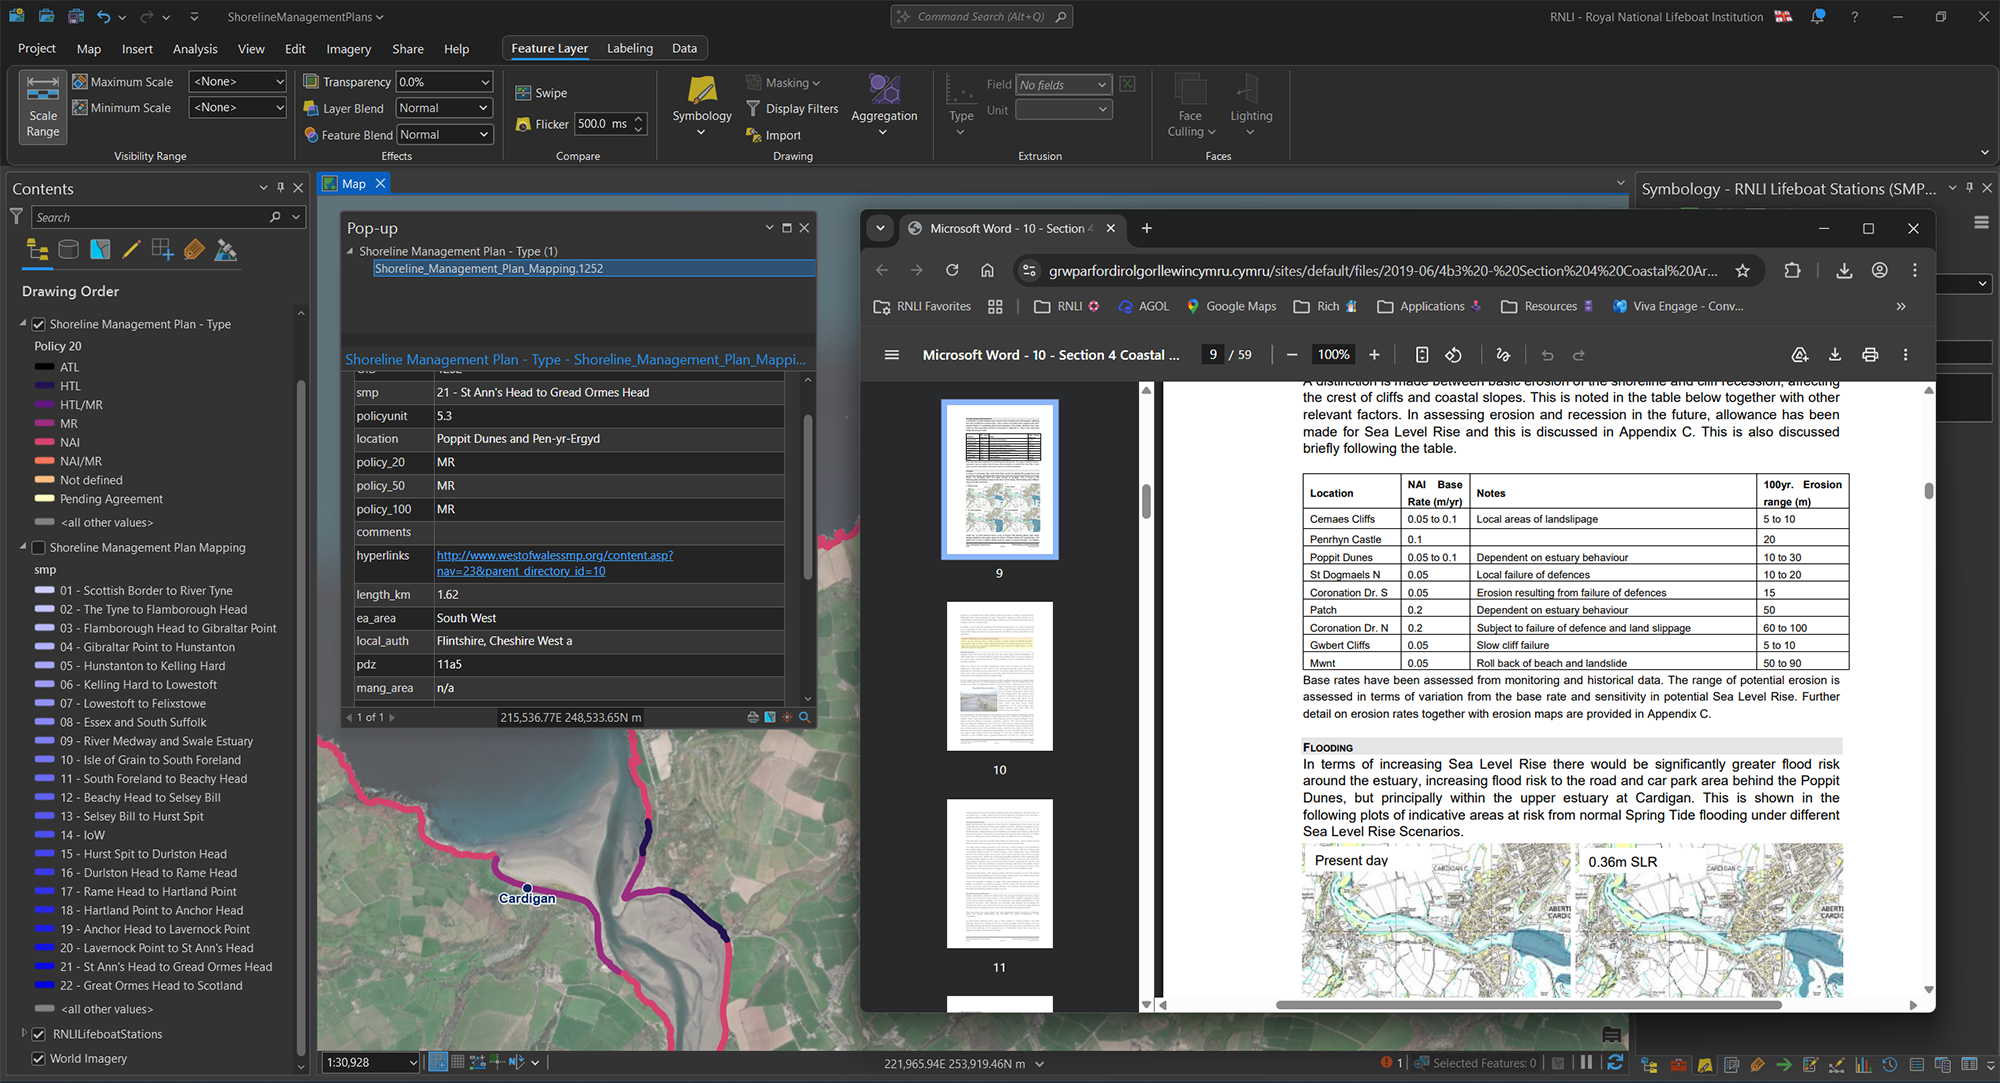Open the Symbology tool in ribbon
Viewport: 2000px width, 1083px height.
click(702, 104)
